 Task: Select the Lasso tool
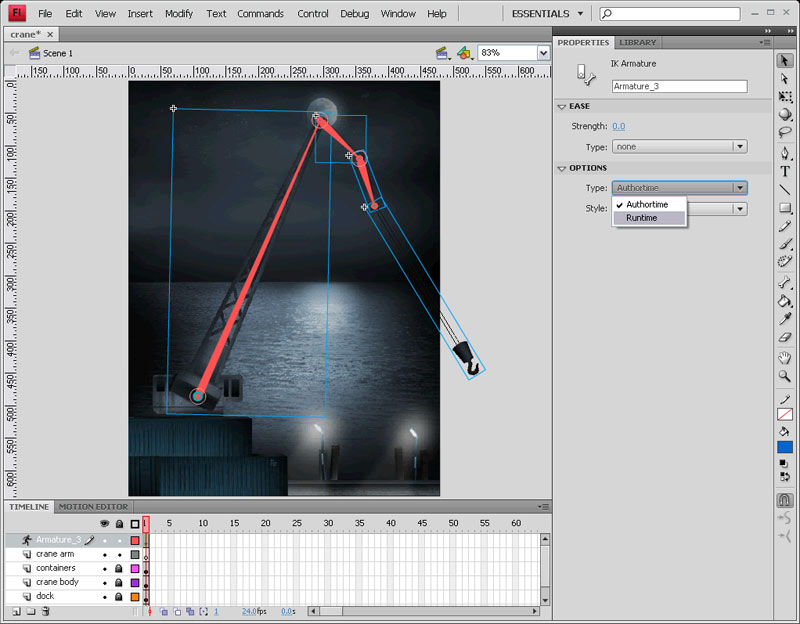point(785,132)
